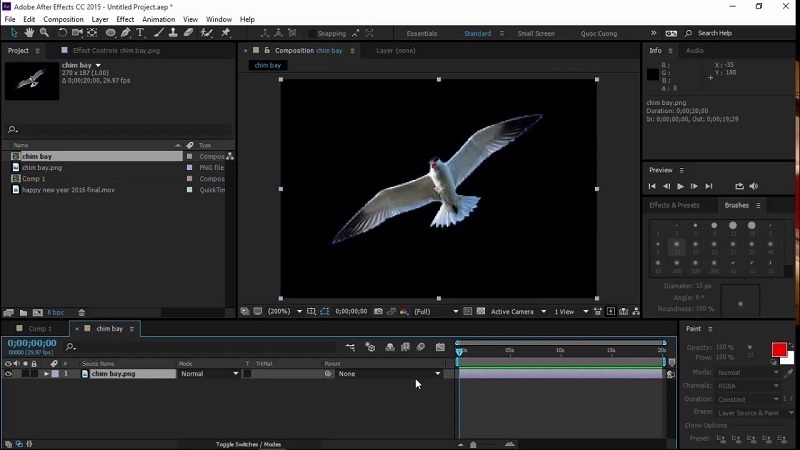Create a new composition from Project panel
This screenshot has width=800, height=450.
click(x=38, y=313)
